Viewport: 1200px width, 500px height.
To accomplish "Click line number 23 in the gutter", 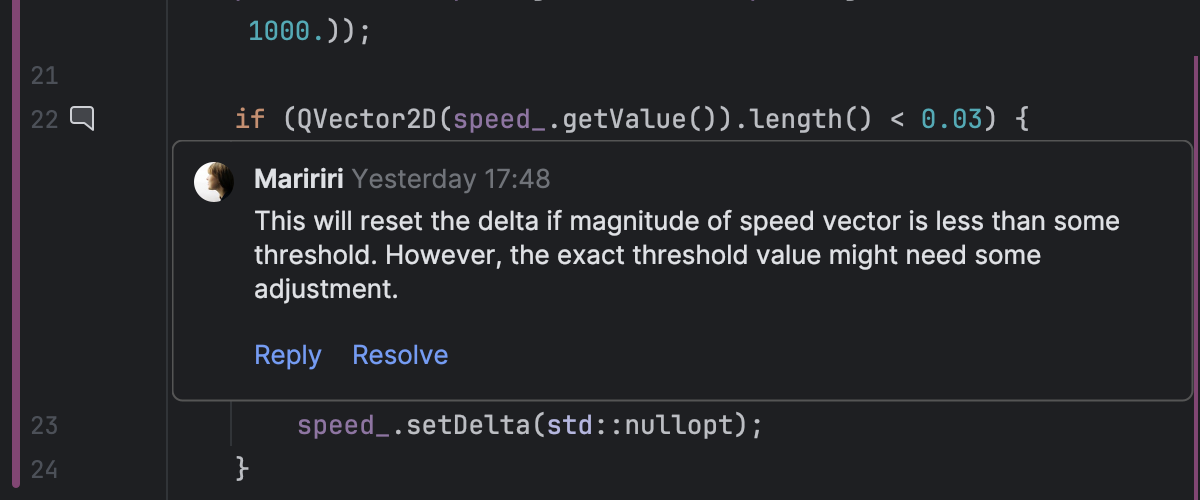I will click(45, 425).
